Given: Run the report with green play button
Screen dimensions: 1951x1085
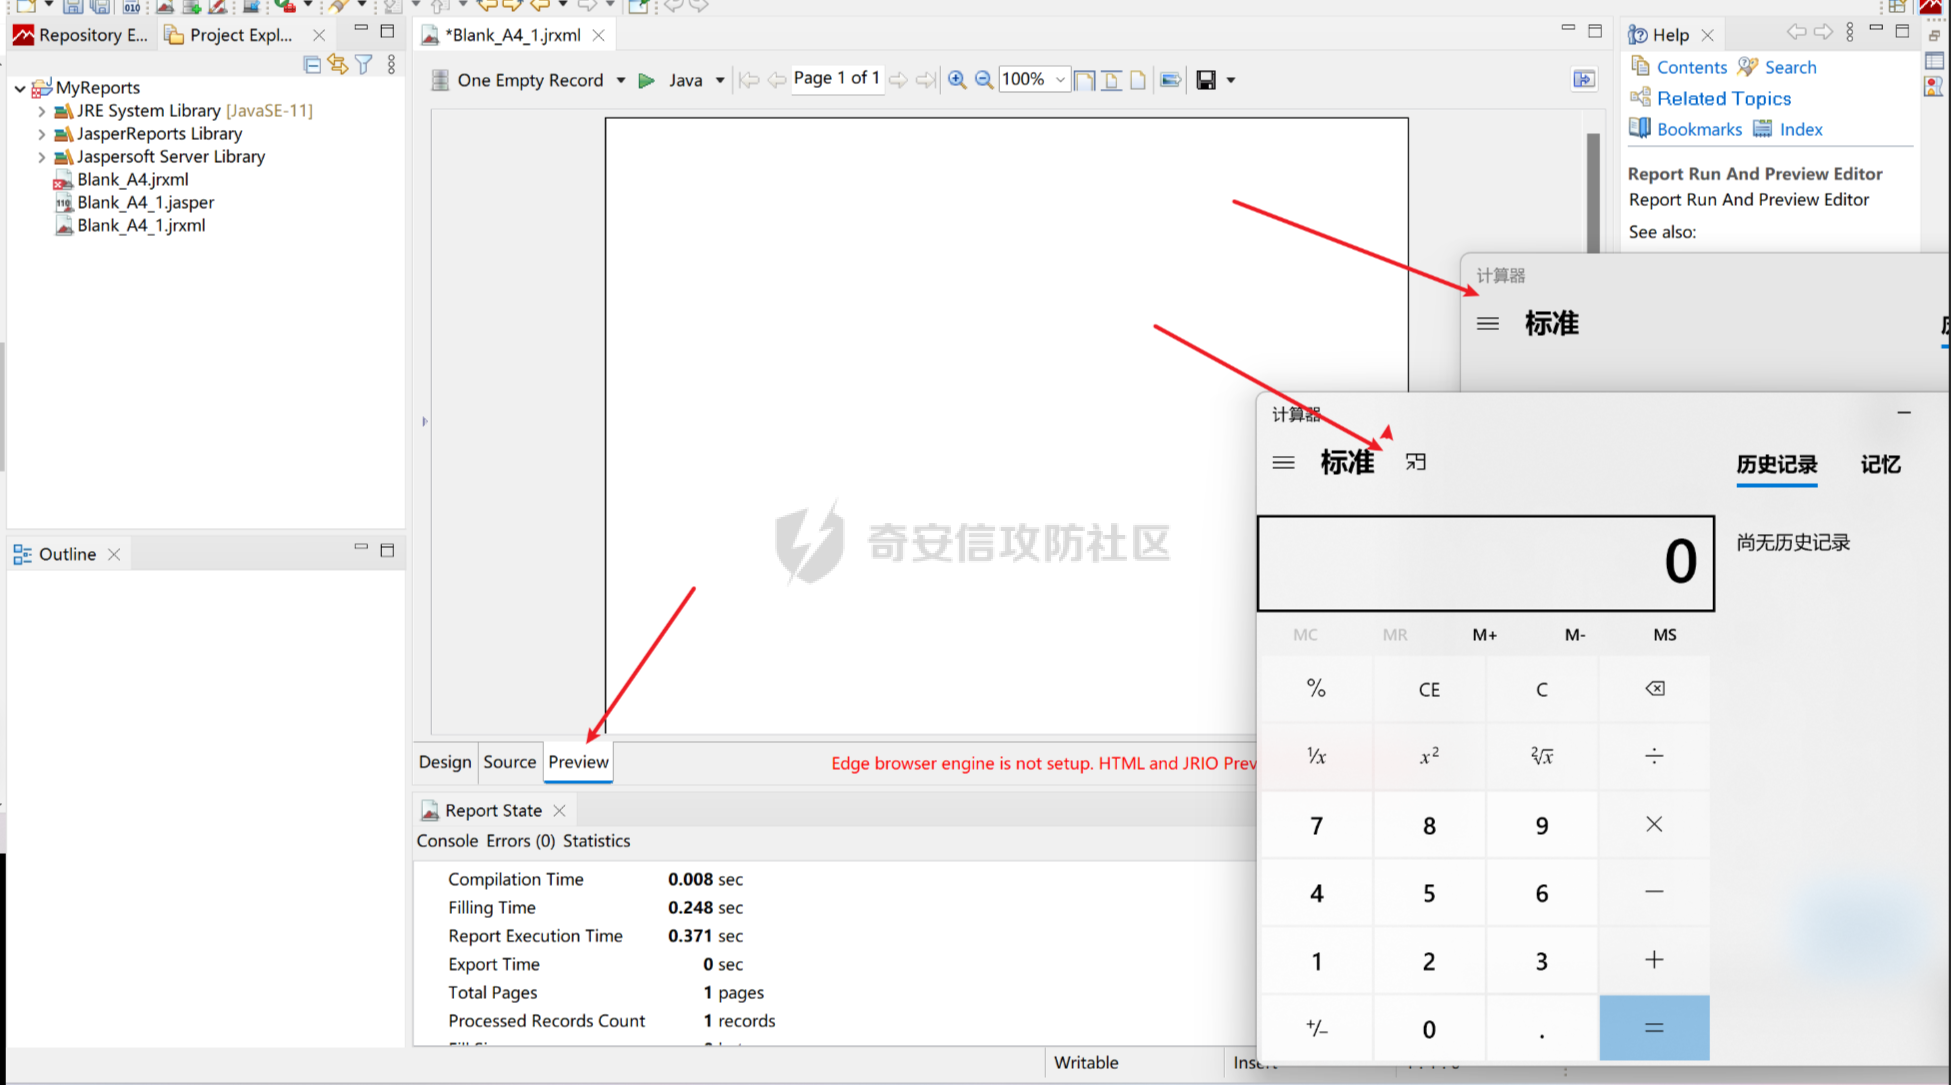Looking at the screenshot, I should pos(646,80).
